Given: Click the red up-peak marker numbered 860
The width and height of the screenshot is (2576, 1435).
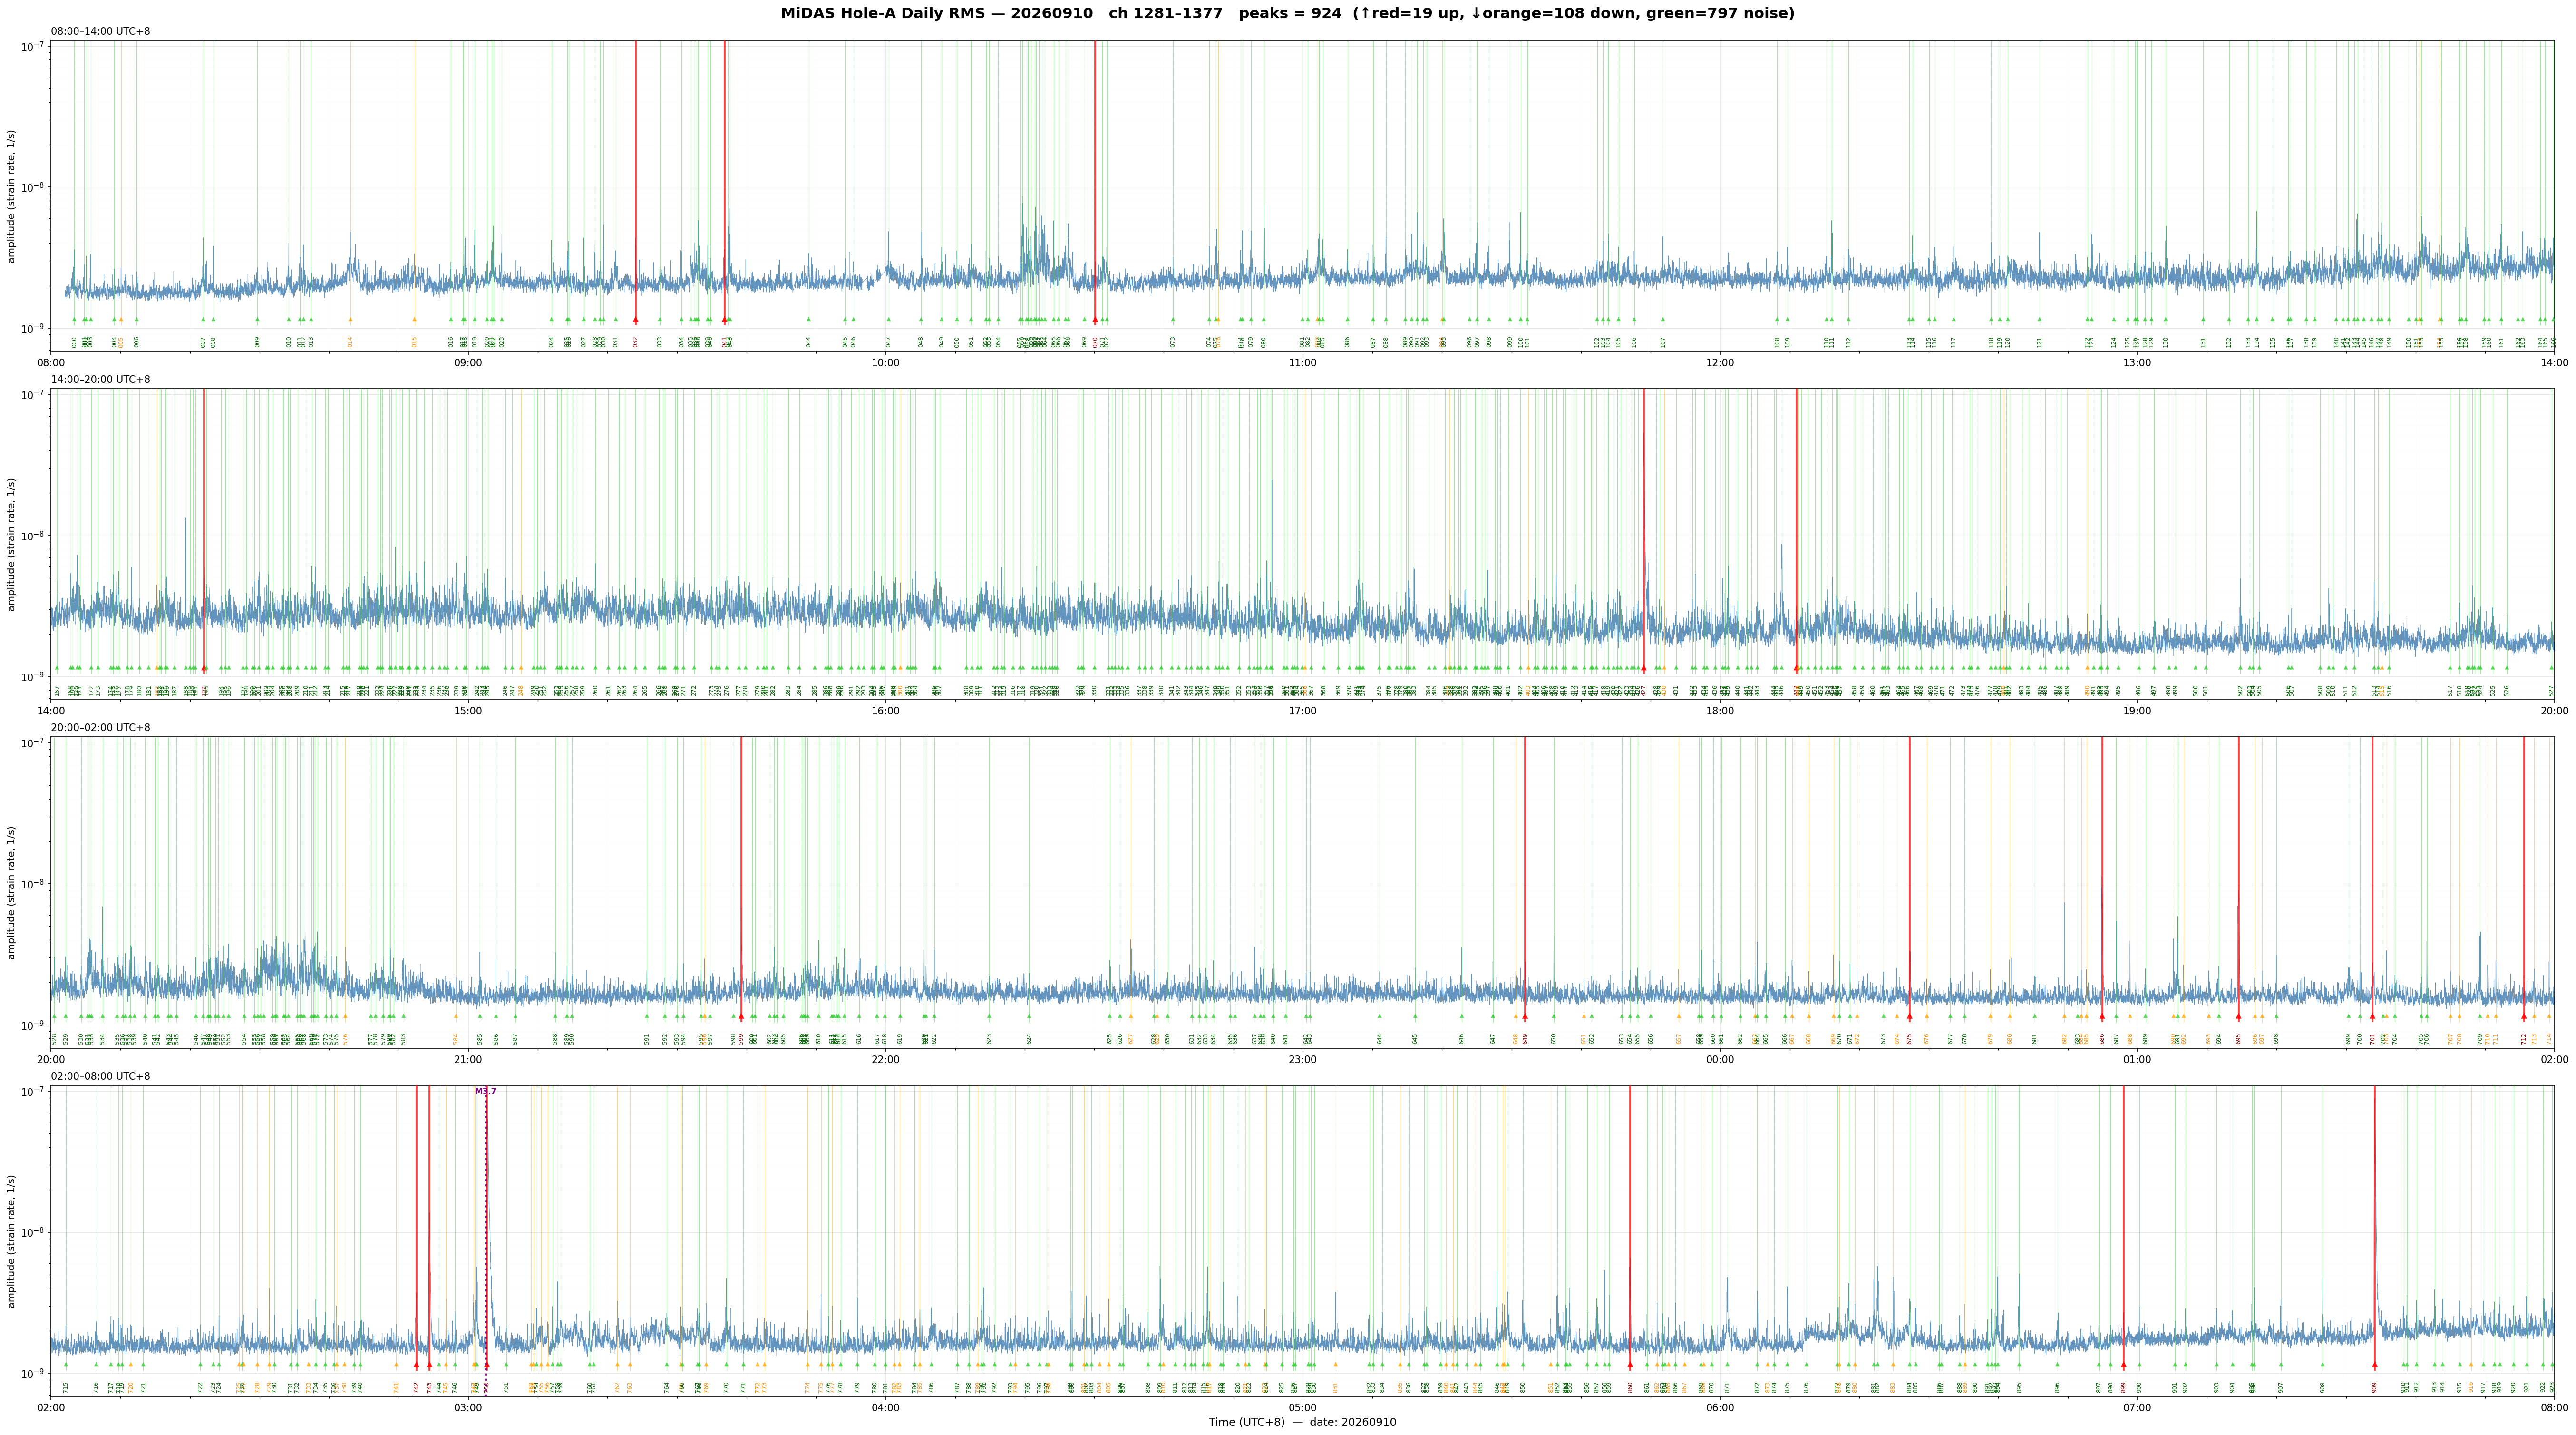Looking at the screenshot, I should [x=1630, y=1365].
